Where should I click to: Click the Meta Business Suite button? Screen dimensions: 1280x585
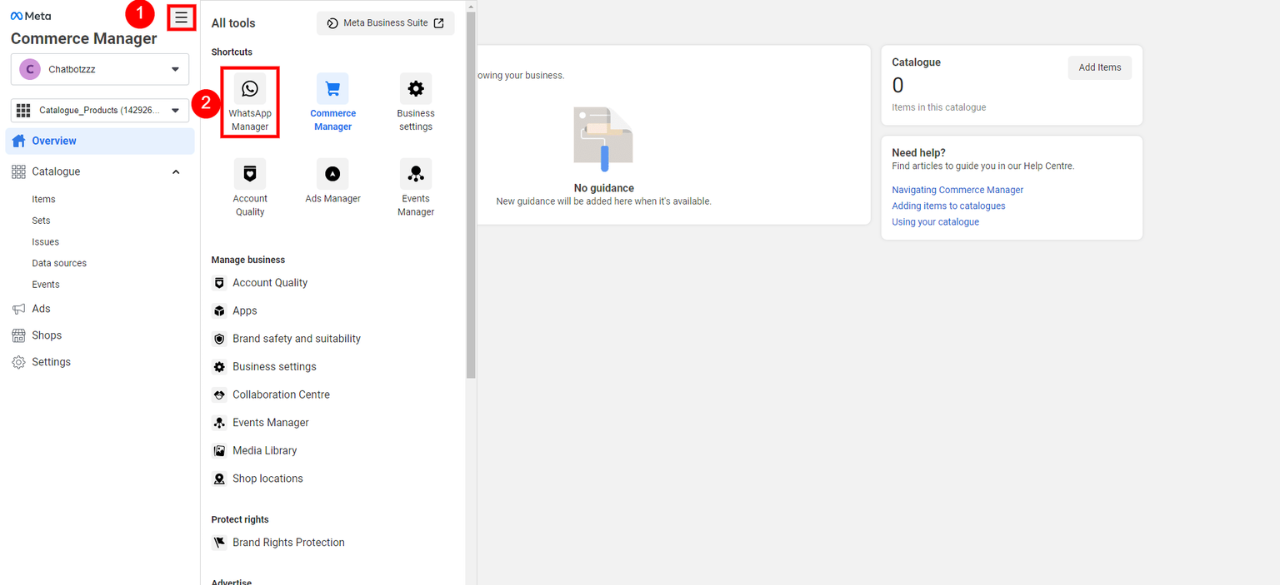coord(385,23)
